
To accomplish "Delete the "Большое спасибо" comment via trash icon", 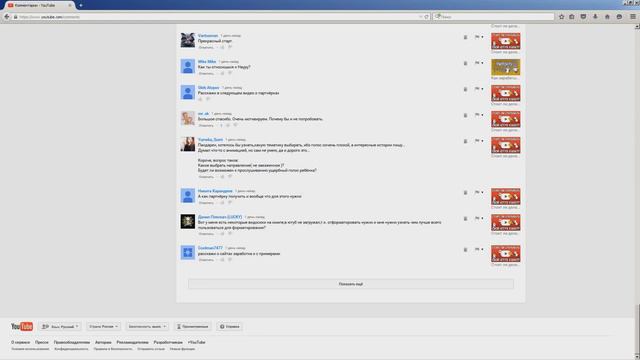I will (x=465, y=115).
